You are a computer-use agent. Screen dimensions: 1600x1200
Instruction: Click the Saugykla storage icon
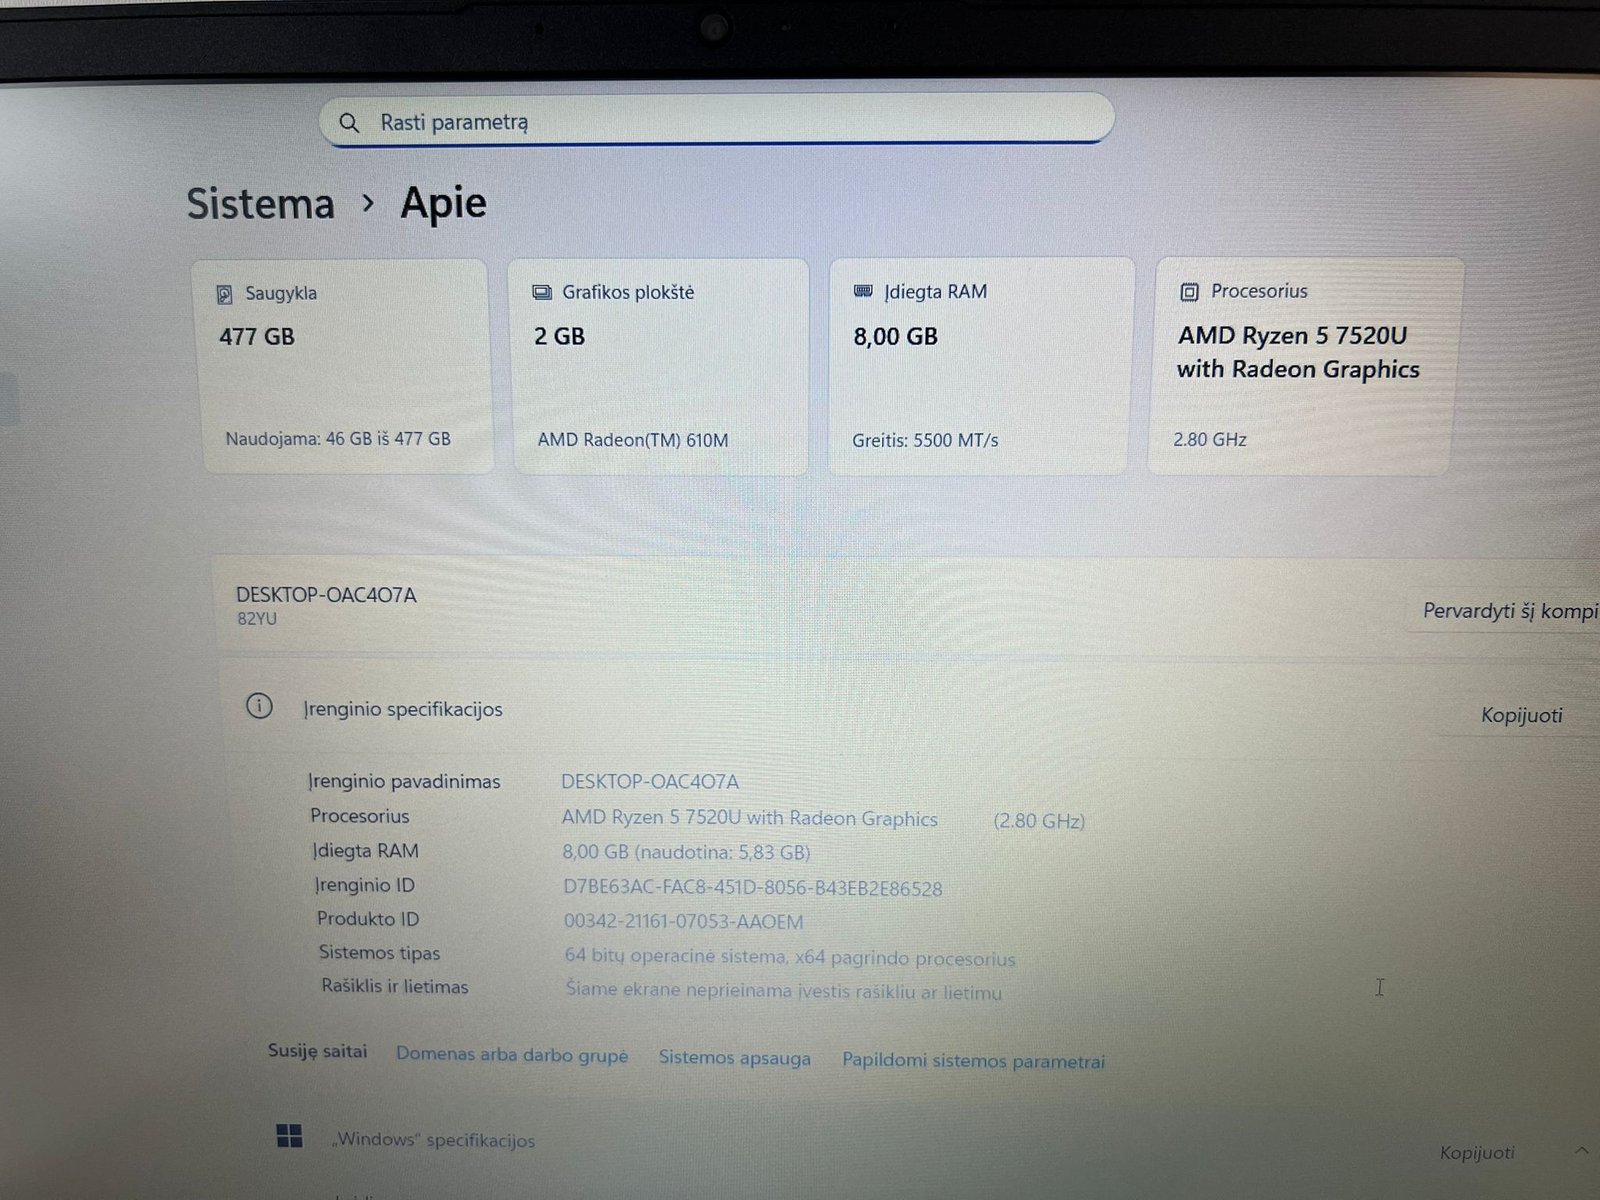click(x=225, y=294)
